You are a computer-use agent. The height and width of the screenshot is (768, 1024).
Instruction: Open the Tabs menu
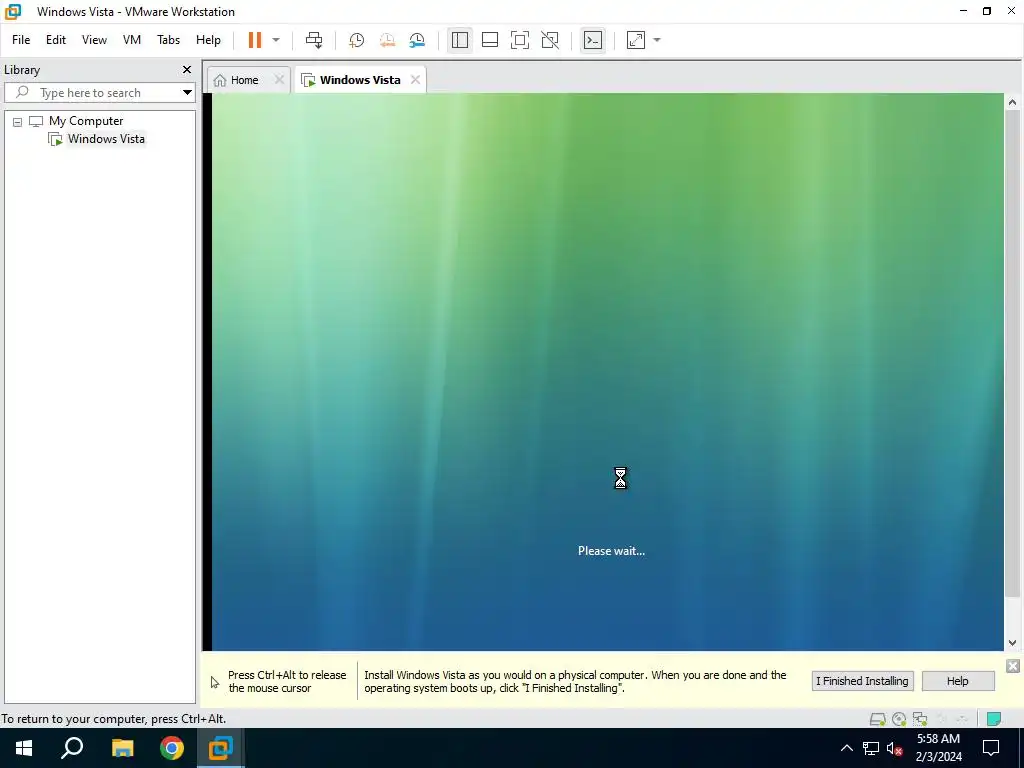168,40
